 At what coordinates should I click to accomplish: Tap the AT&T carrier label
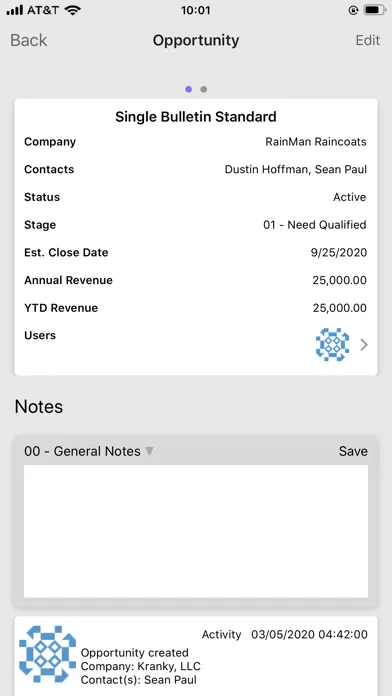point(44,10)
